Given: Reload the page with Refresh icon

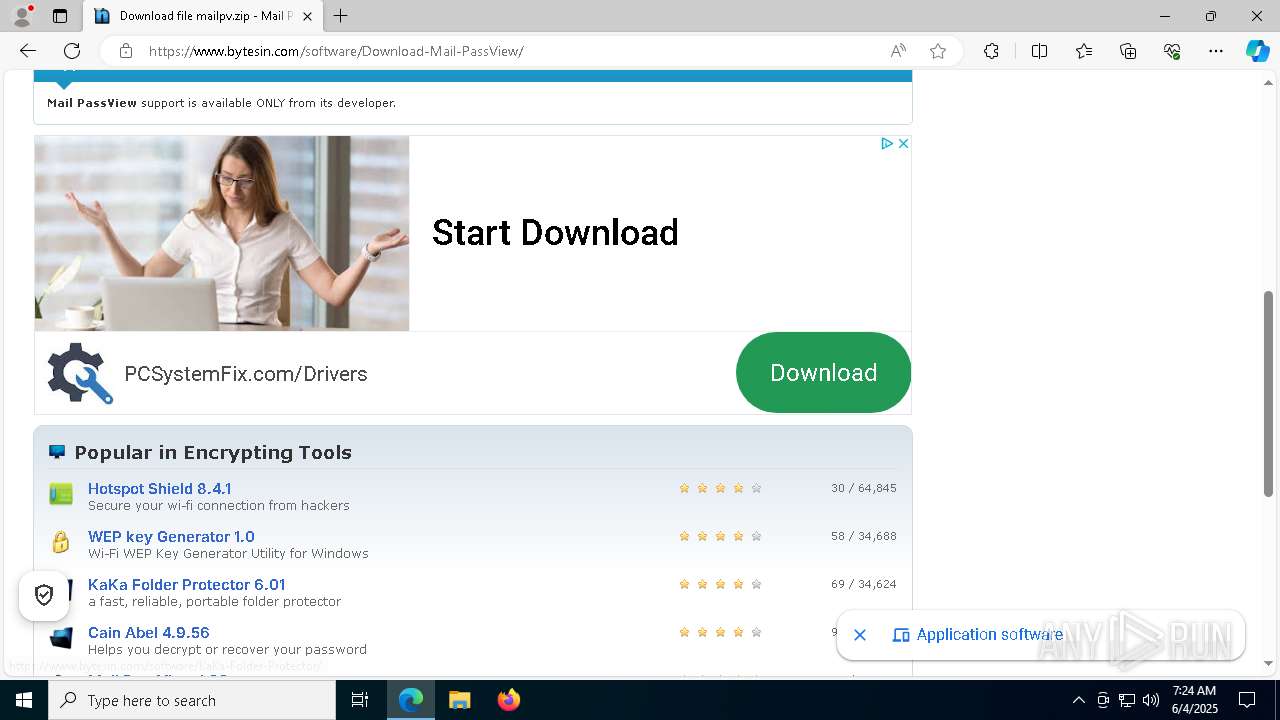Looking at the screenshot, I should coord(72,51).
